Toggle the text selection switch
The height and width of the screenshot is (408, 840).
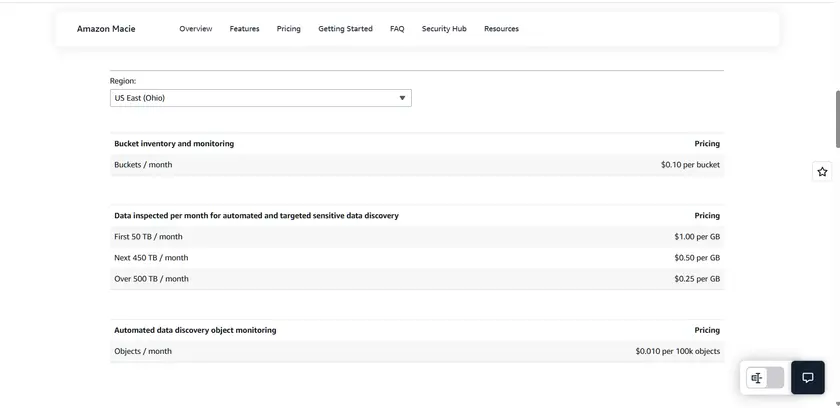click(765, 378)
